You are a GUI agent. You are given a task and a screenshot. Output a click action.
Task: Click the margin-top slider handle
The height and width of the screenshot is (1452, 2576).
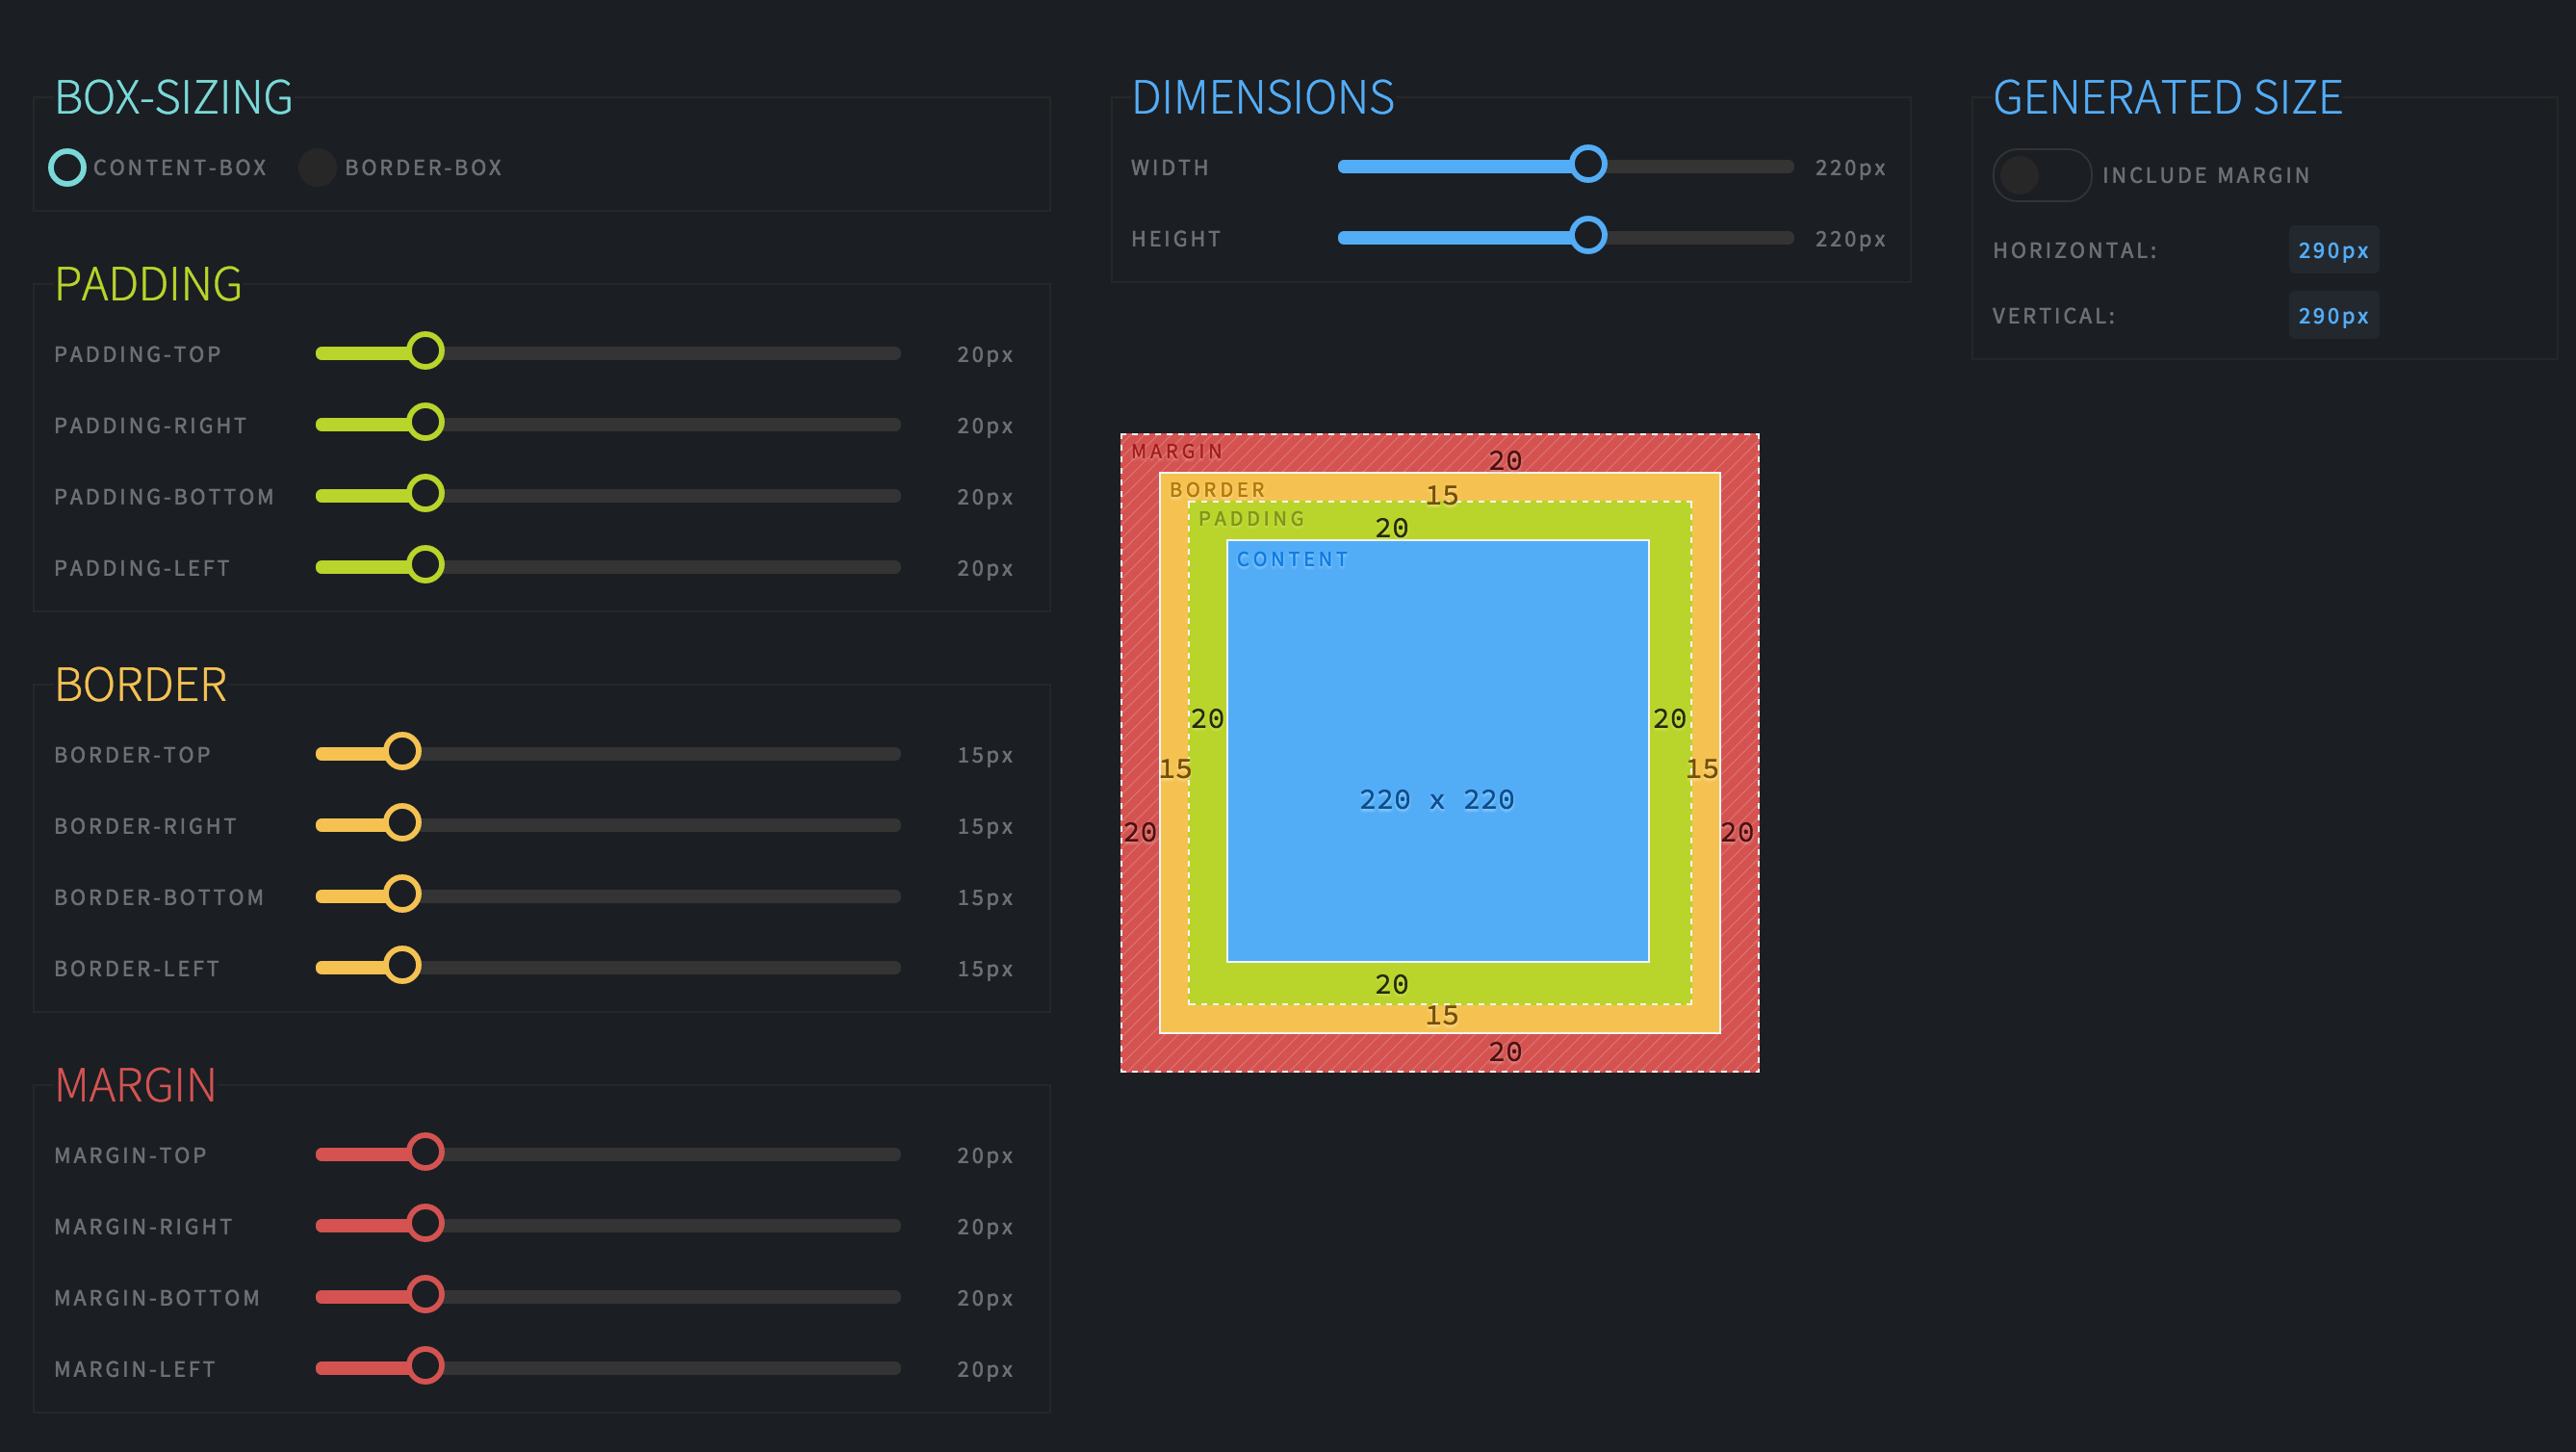click(425, 1152)
